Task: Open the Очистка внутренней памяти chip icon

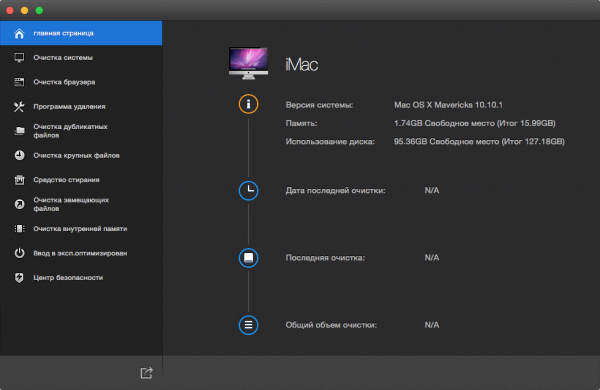Action: click(19, 229)
